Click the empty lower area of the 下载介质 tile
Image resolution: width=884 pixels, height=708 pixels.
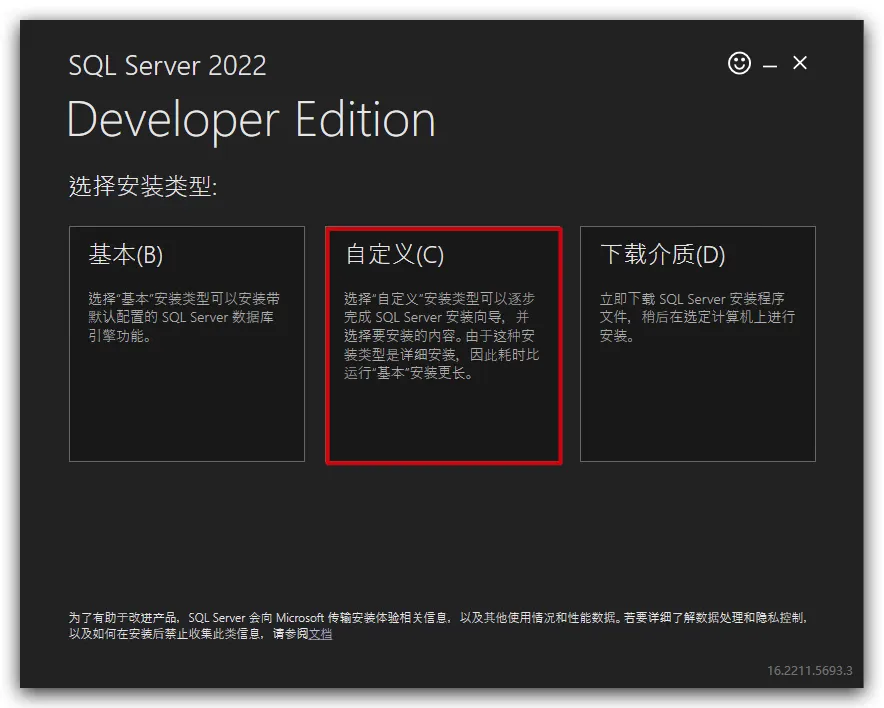697,410
